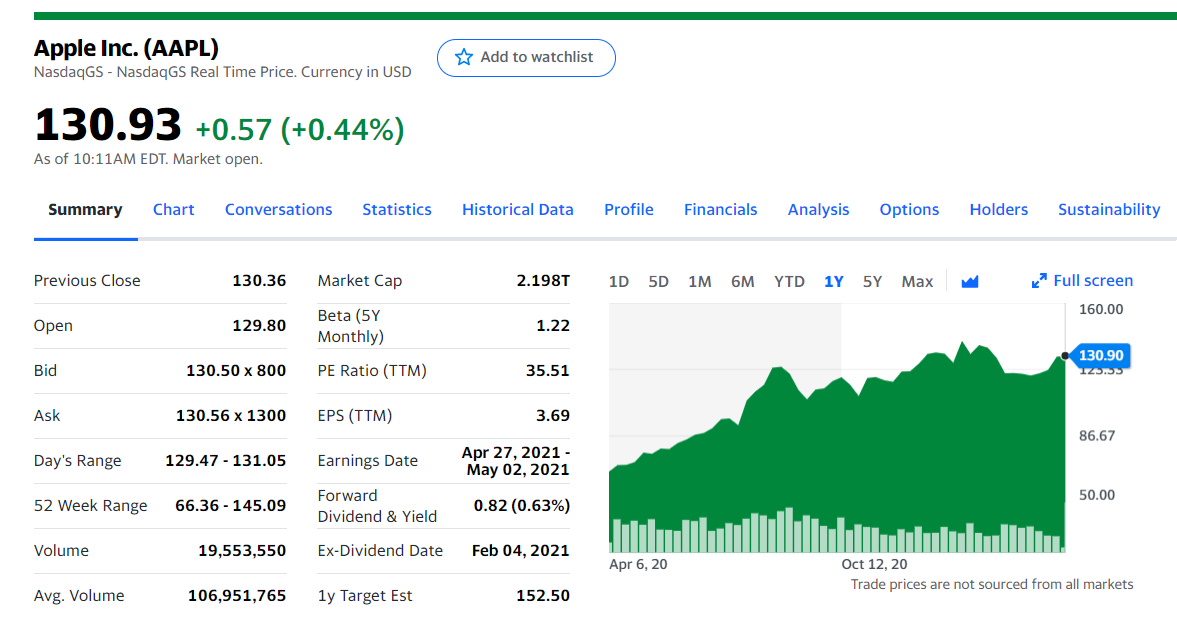Click the current price 130.93
Image resolution: width=1177 pixels, height=637 pixels.
click(x=107, y=125)
